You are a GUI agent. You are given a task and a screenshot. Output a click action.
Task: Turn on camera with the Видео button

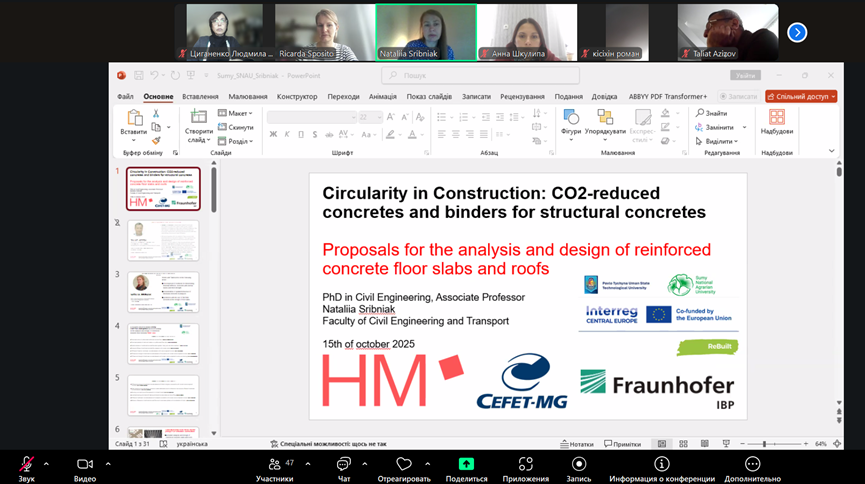coord(85,464)
